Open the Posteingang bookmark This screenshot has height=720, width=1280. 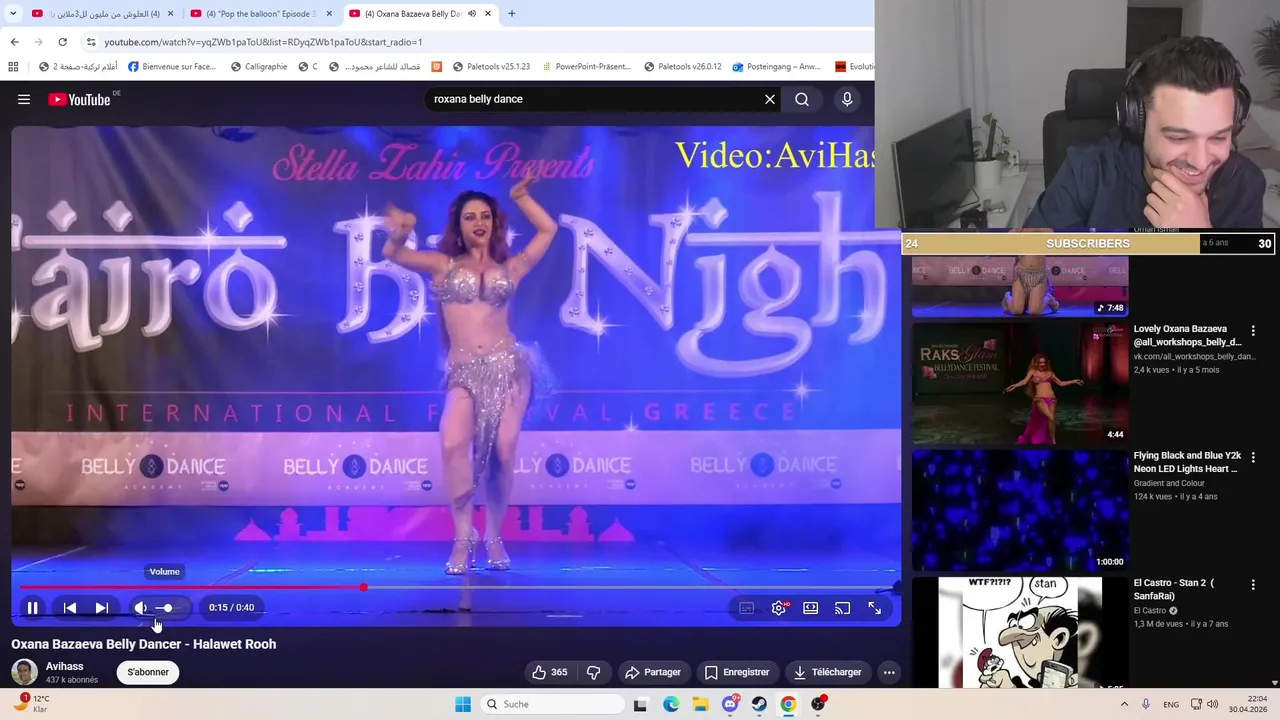coord(776,67)
